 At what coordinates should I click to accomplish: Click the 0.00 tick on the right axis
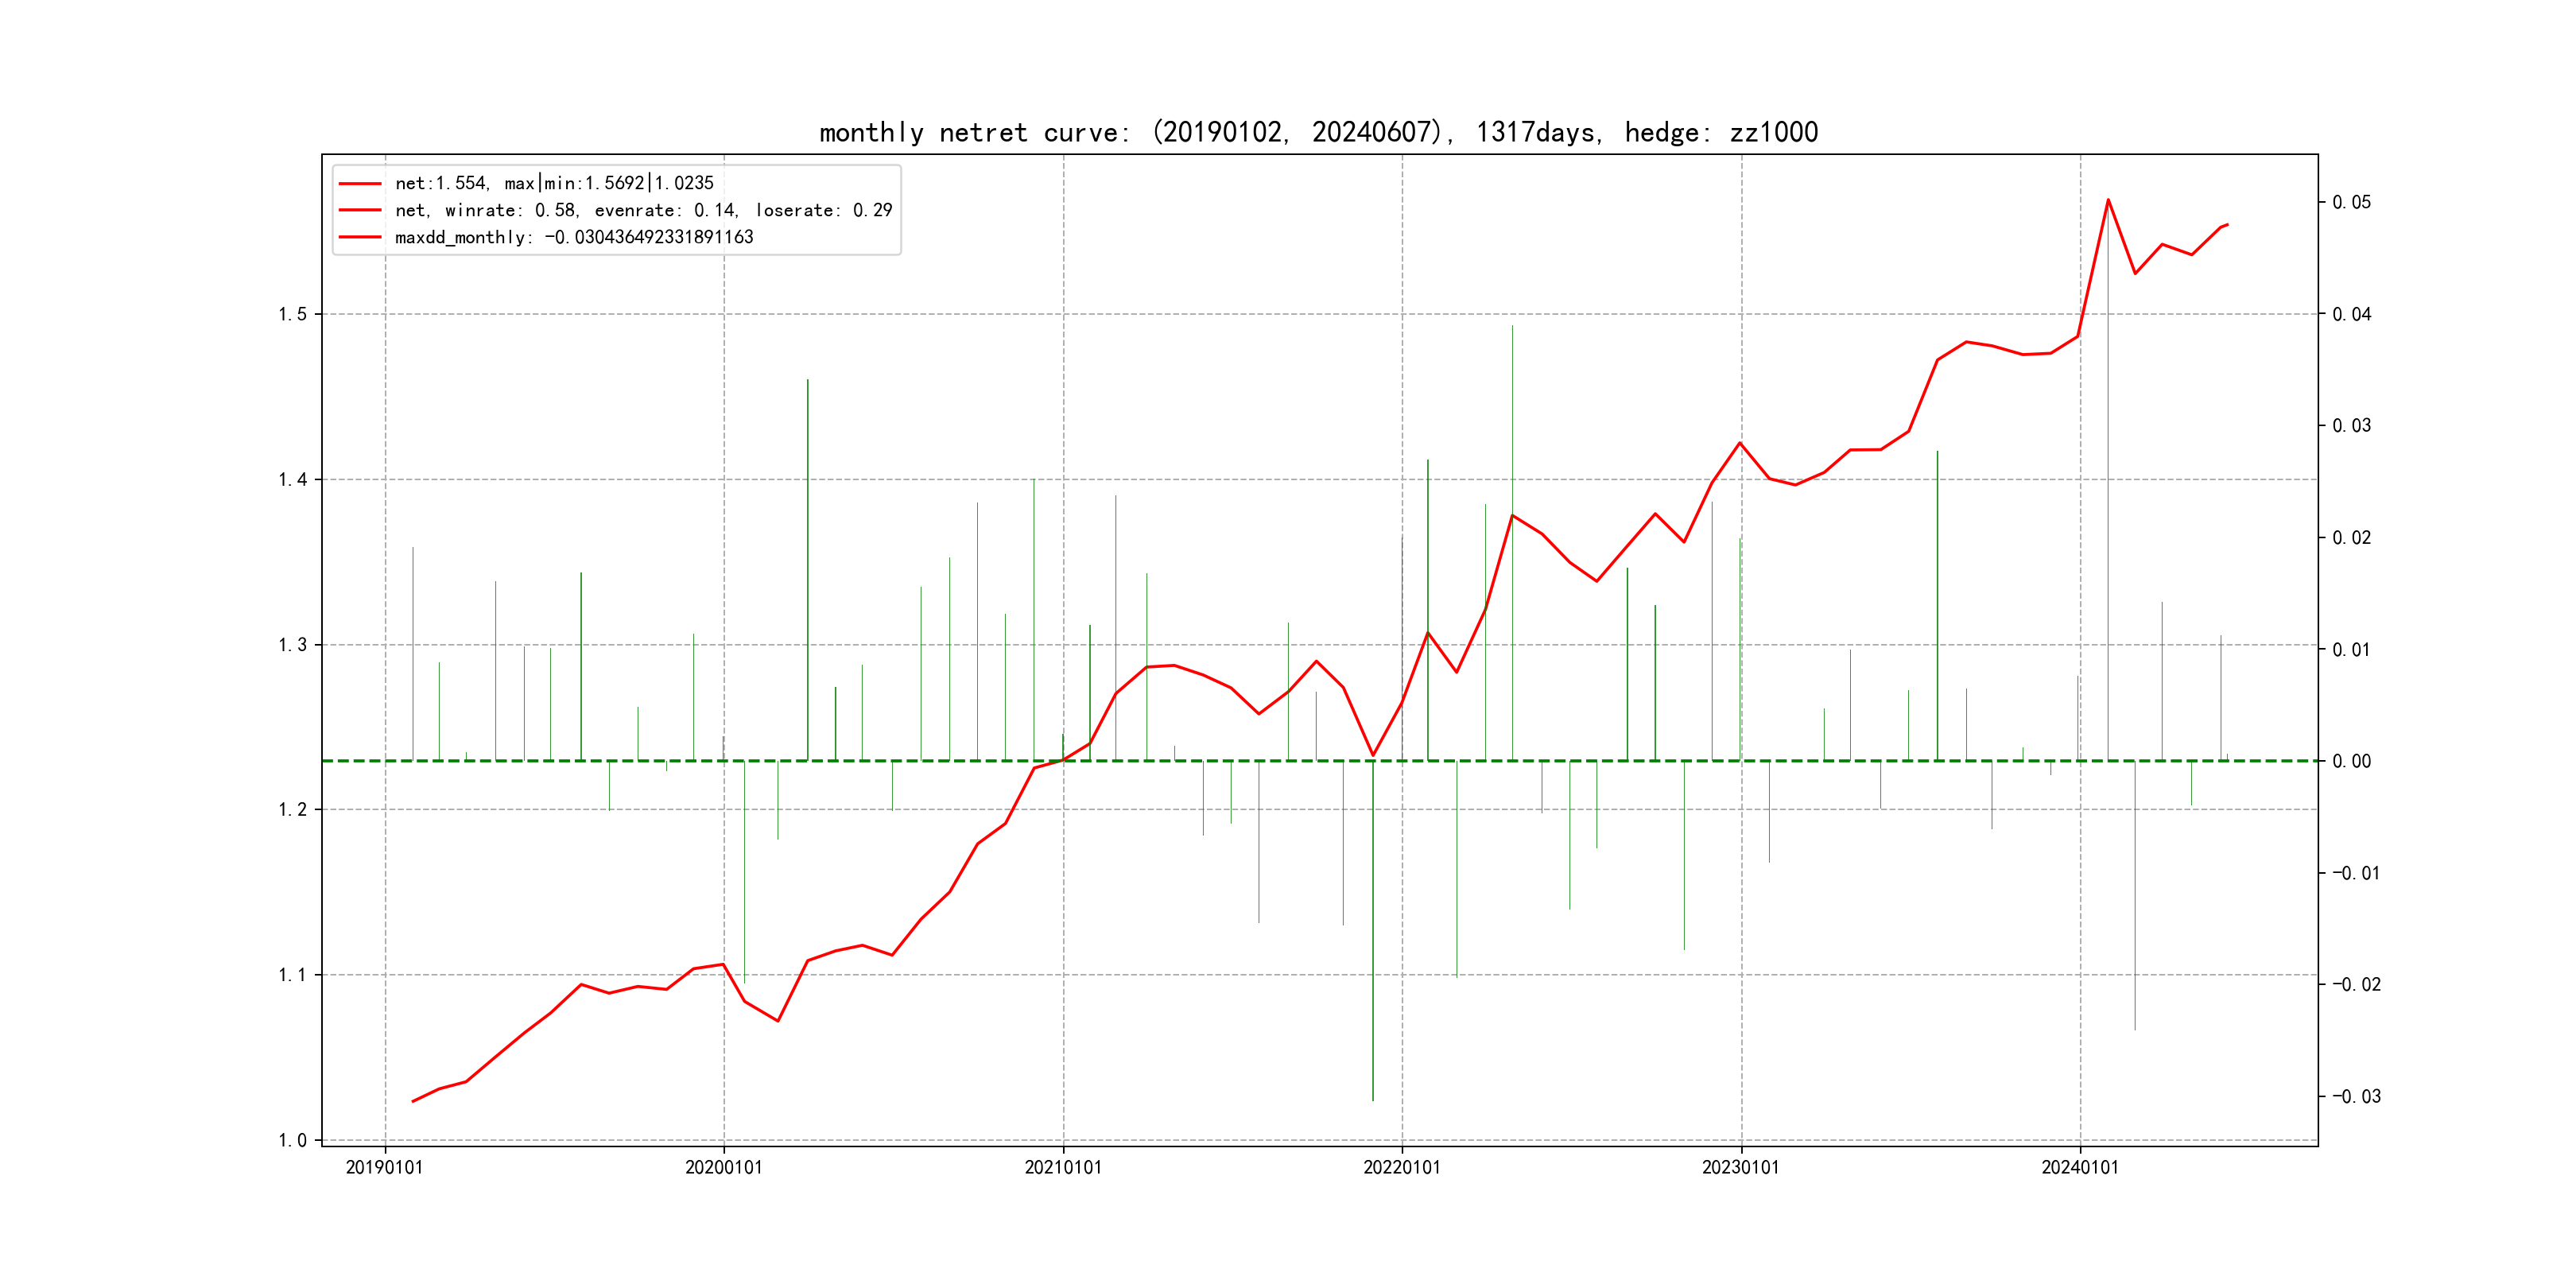pos(2351,761)
